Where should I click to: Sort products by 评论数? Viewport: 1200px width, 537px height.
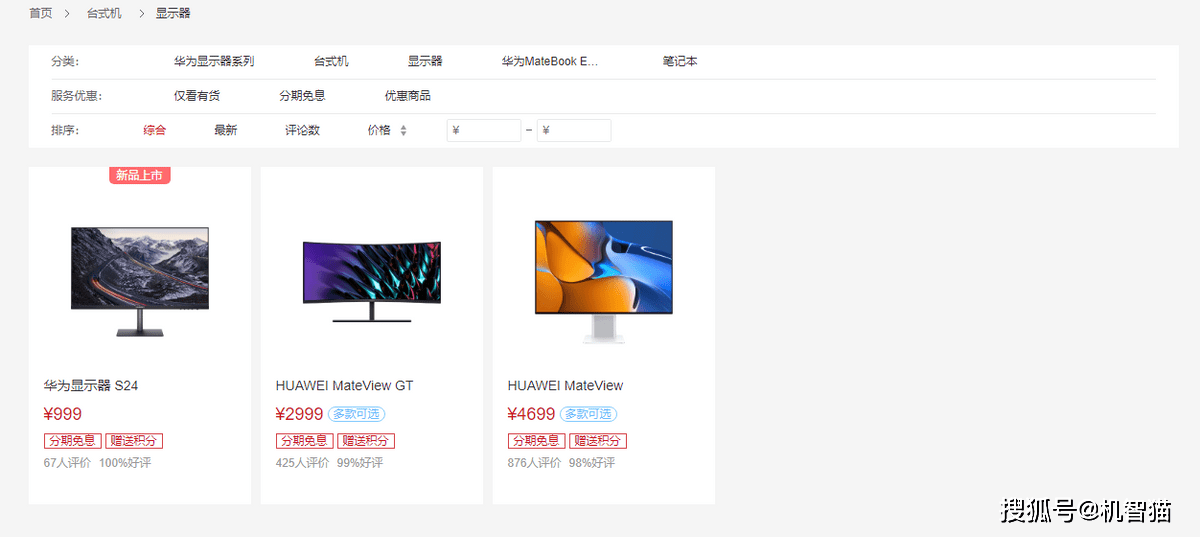[302, 130]
